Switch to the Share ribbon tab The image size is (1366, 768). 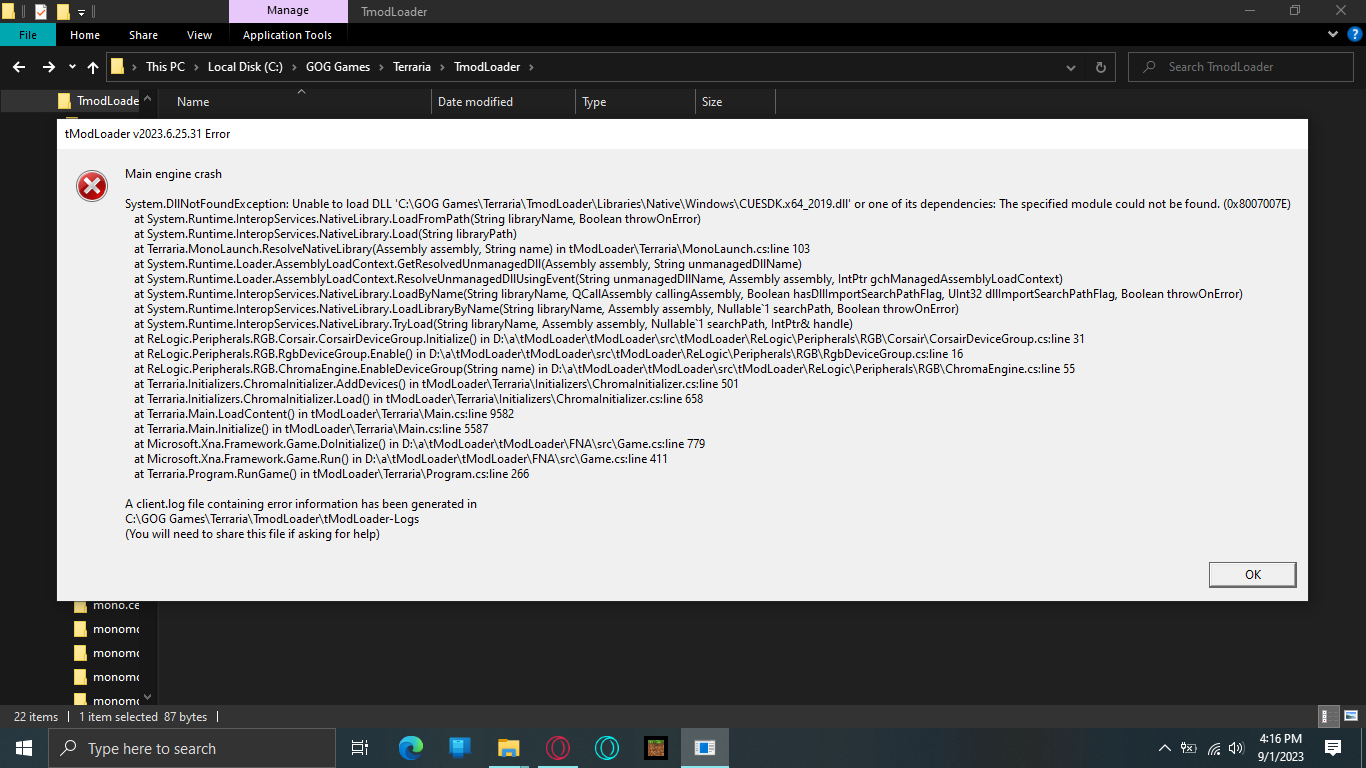click(x=143, y=35)
